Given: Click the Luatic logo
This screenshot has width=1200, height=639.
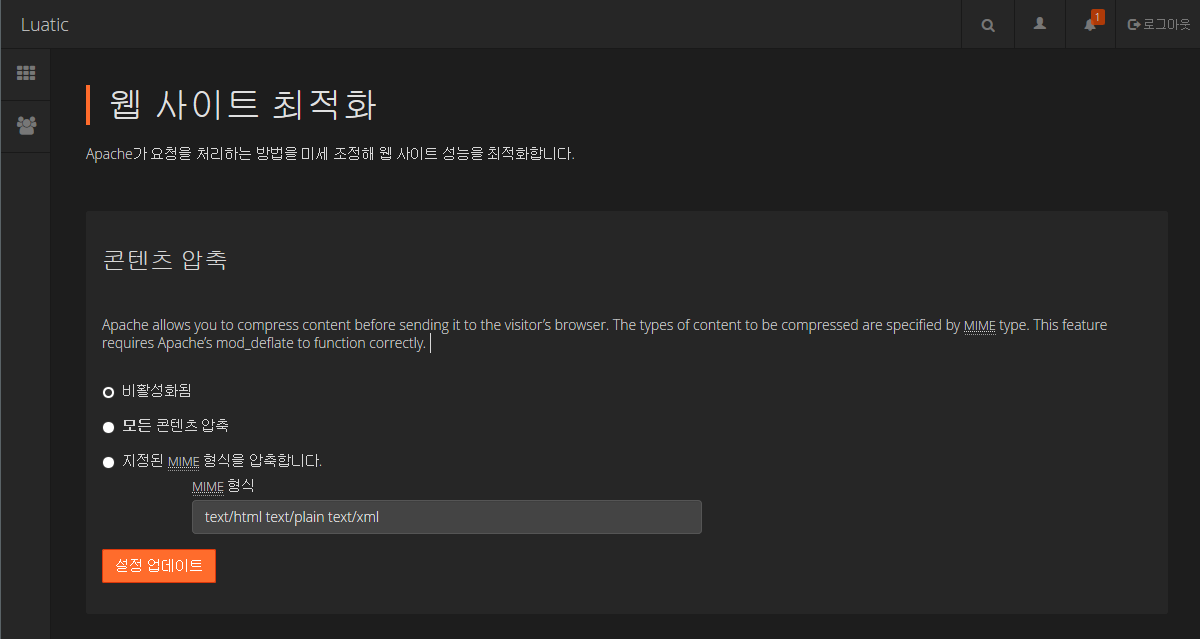Looking at the screenshot, I should tap(44, 24).
